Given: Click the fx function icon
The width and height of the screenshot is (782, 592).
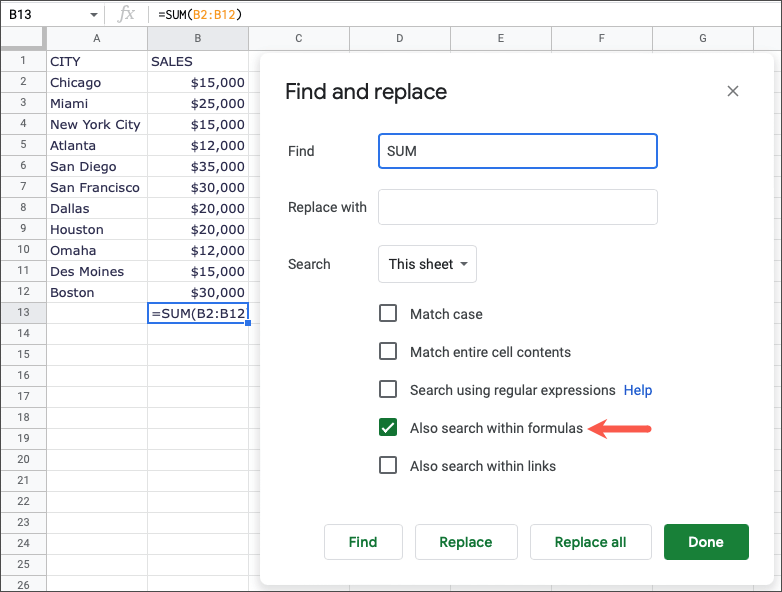Looking at the screenshot, I should [x=126, y=14].
